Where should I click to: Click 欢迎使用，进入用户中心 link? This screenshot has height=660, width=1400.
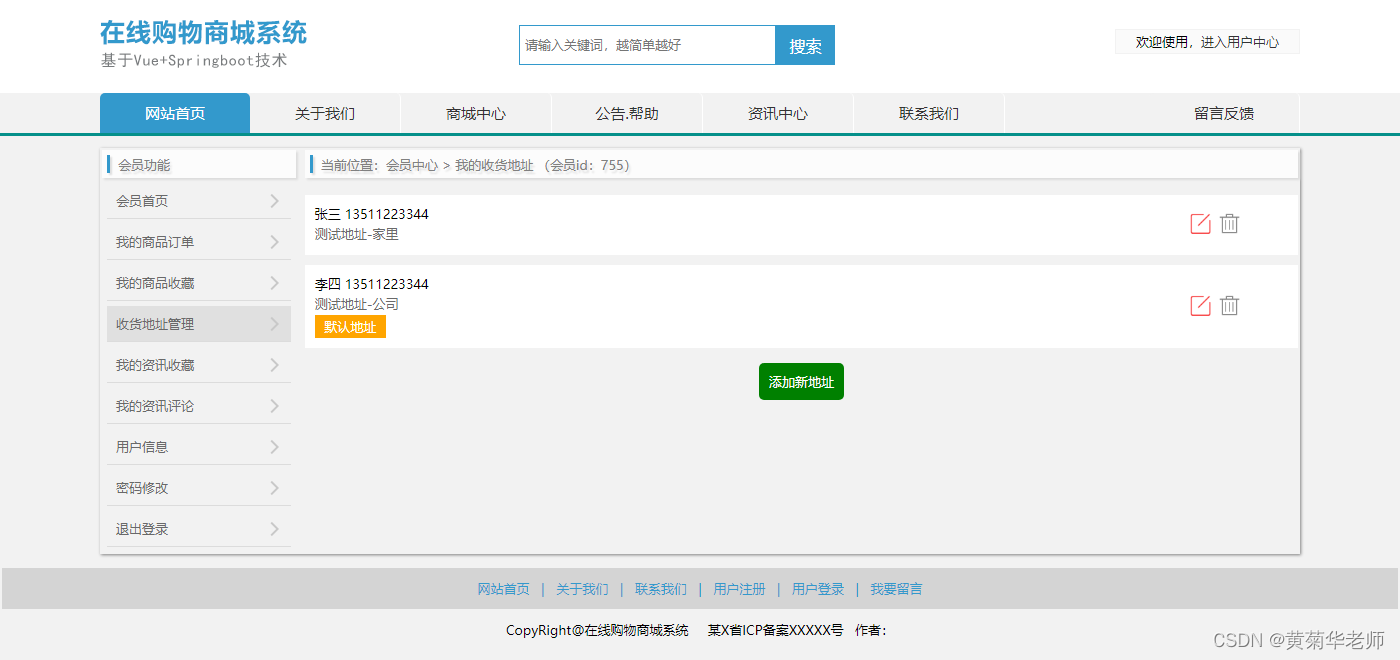click(1207, 42)
